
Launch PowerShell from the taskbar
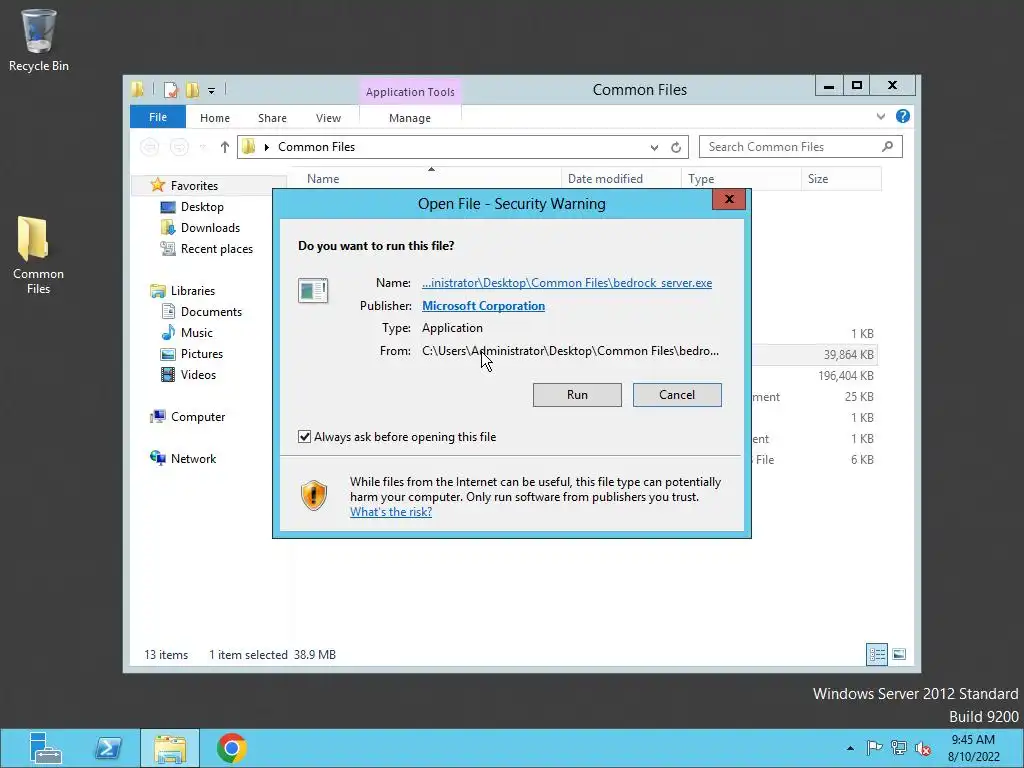tap(108, 748)
